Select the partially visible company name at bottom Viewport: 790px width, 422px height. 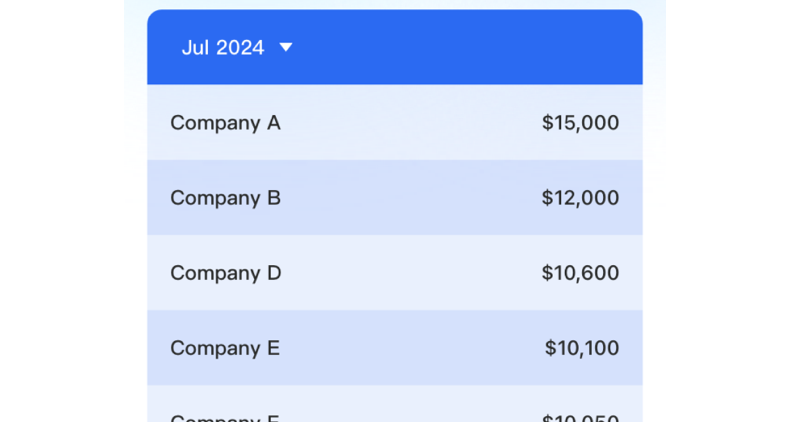[x=224, y=417]
